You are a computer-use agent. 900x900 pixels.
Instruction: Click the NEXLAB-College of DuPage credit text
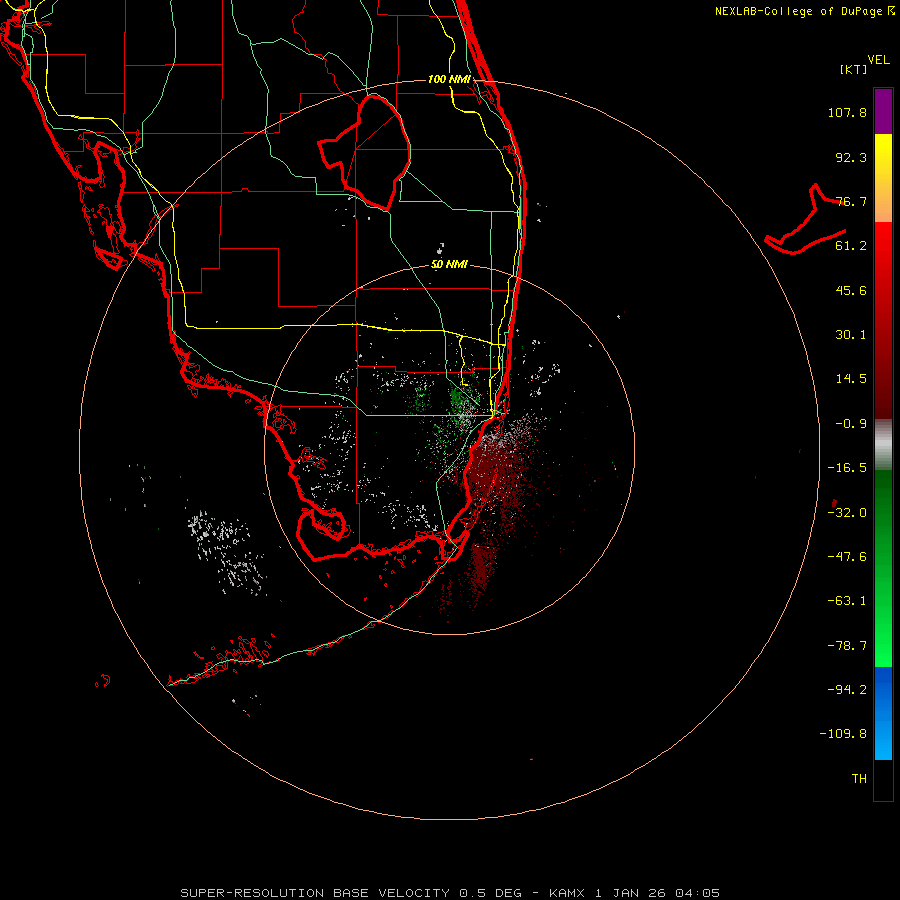(x=805, y=11)
